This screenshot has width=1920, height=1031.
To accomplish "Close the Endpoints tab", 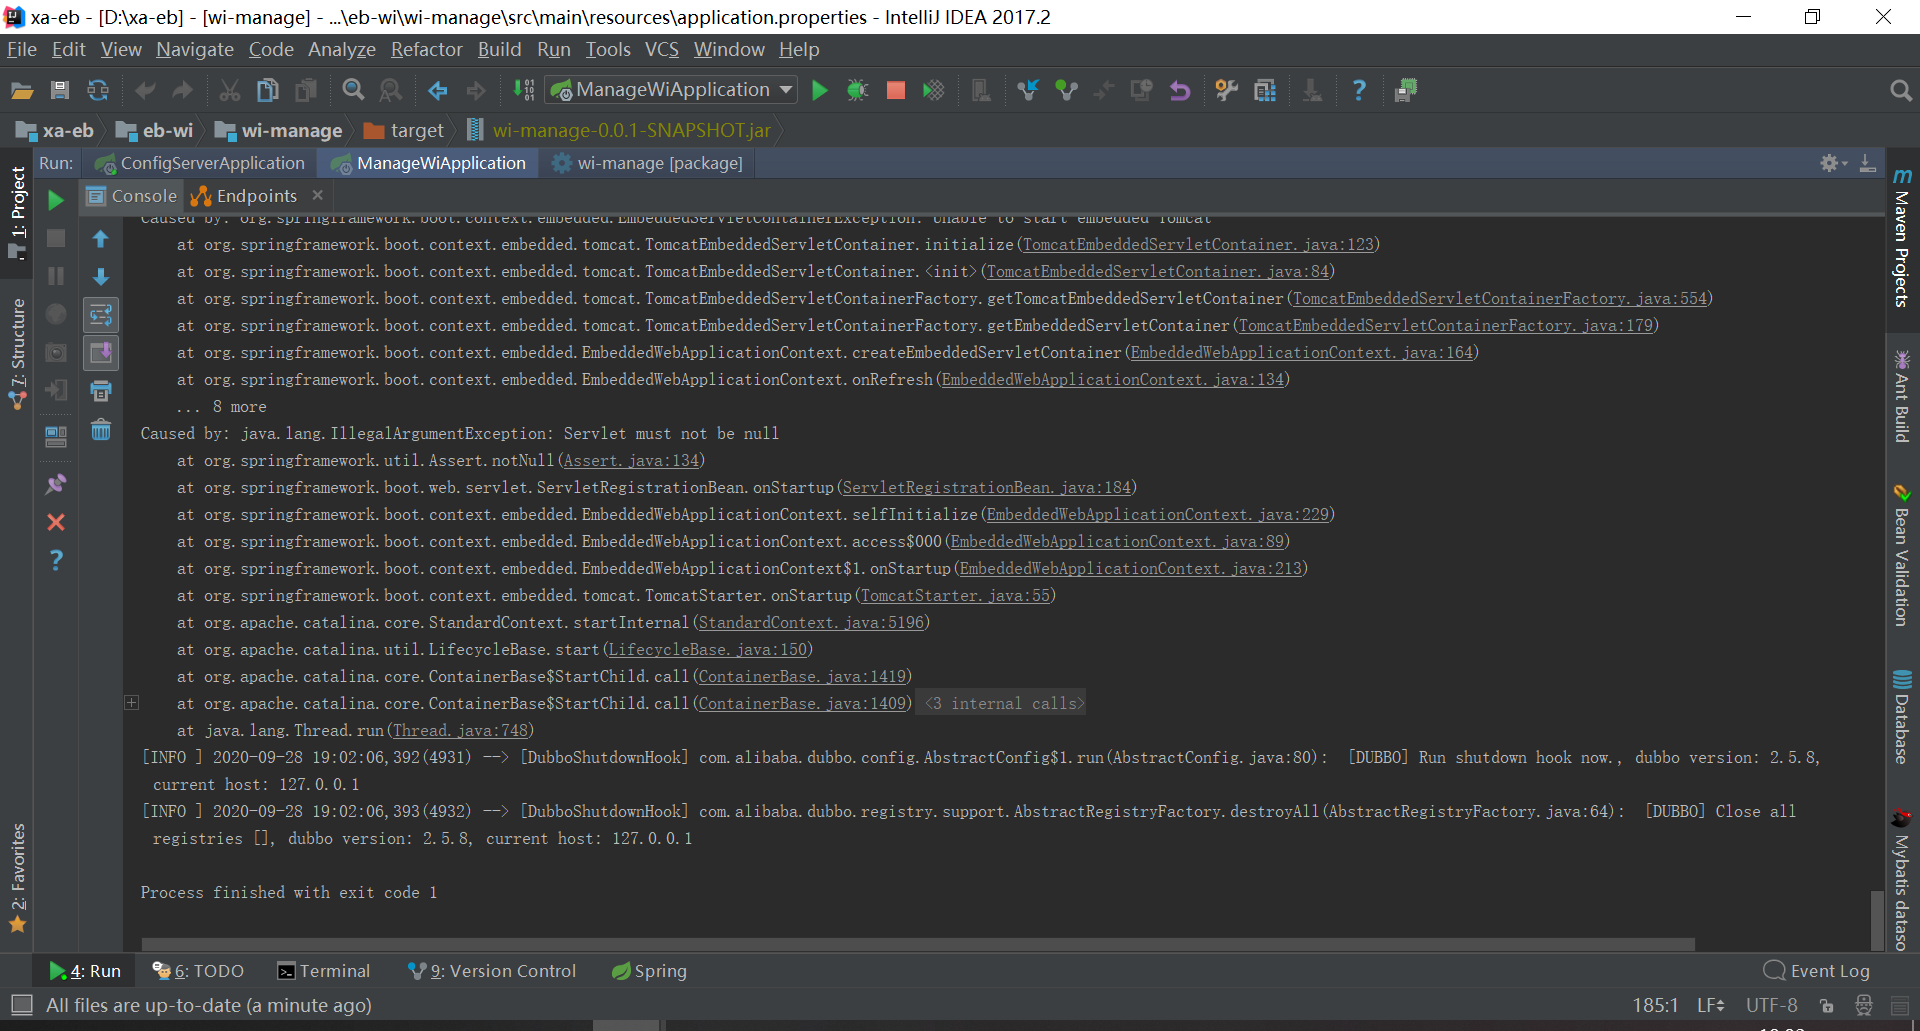I will [x=318, y=196].
